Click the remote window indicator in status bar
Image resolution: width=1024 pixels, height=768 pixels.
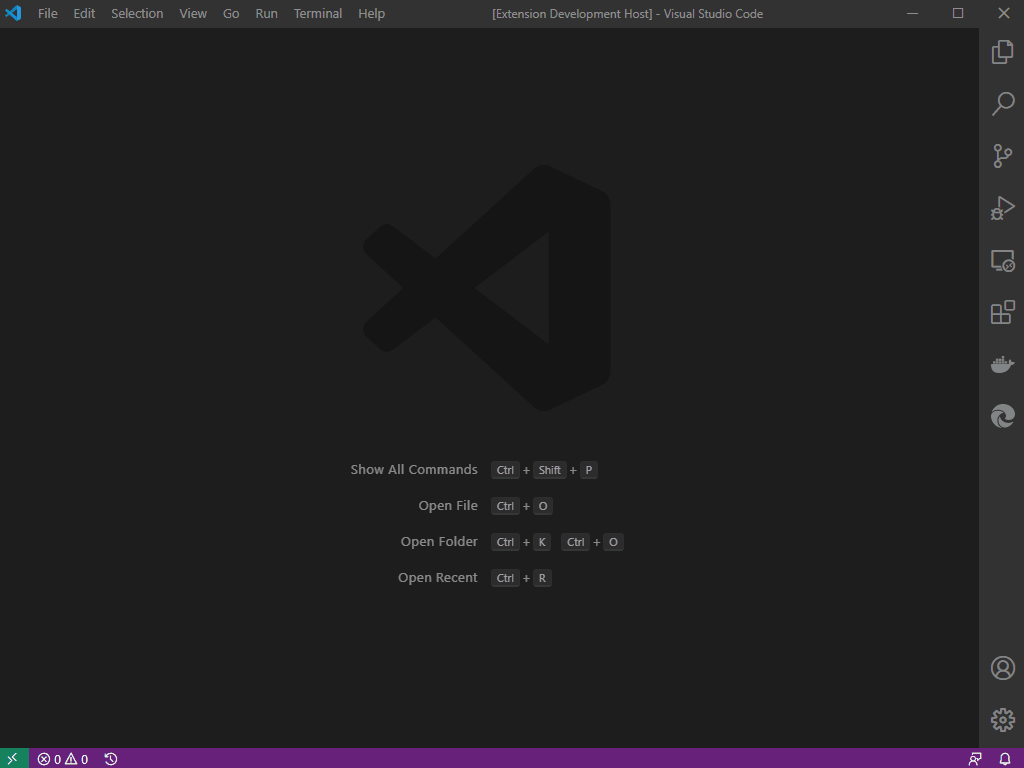tap(14, 758)
